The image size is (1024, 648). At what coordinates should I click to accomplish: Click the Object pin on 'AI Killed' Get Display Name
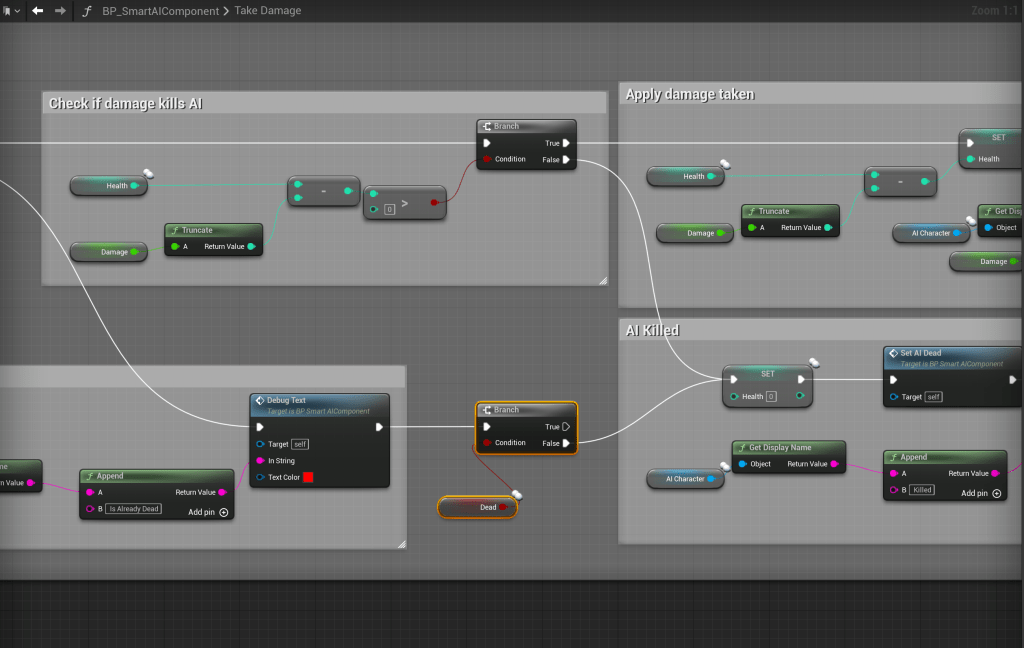pyautogui.click(x=743, y=464)
